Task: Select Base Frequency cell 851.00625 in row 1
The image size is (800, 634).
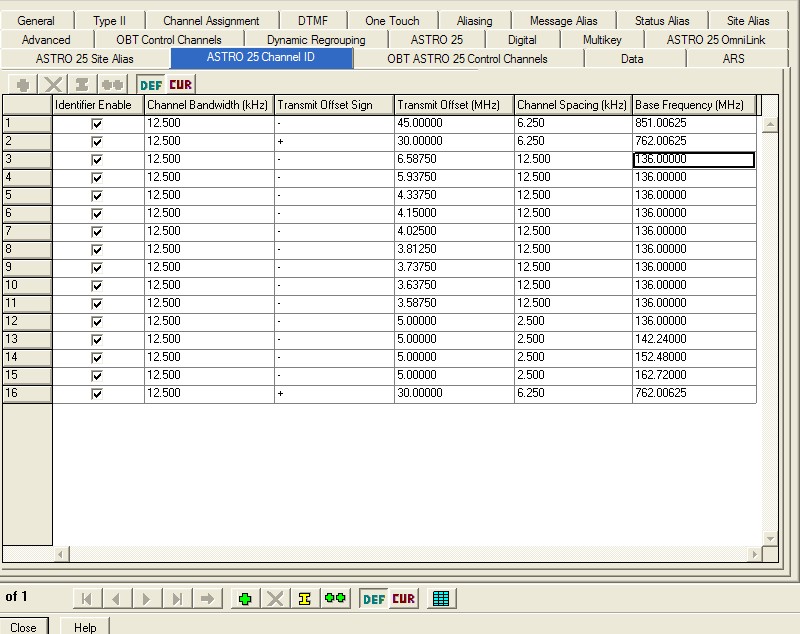Action: (694, 123)
